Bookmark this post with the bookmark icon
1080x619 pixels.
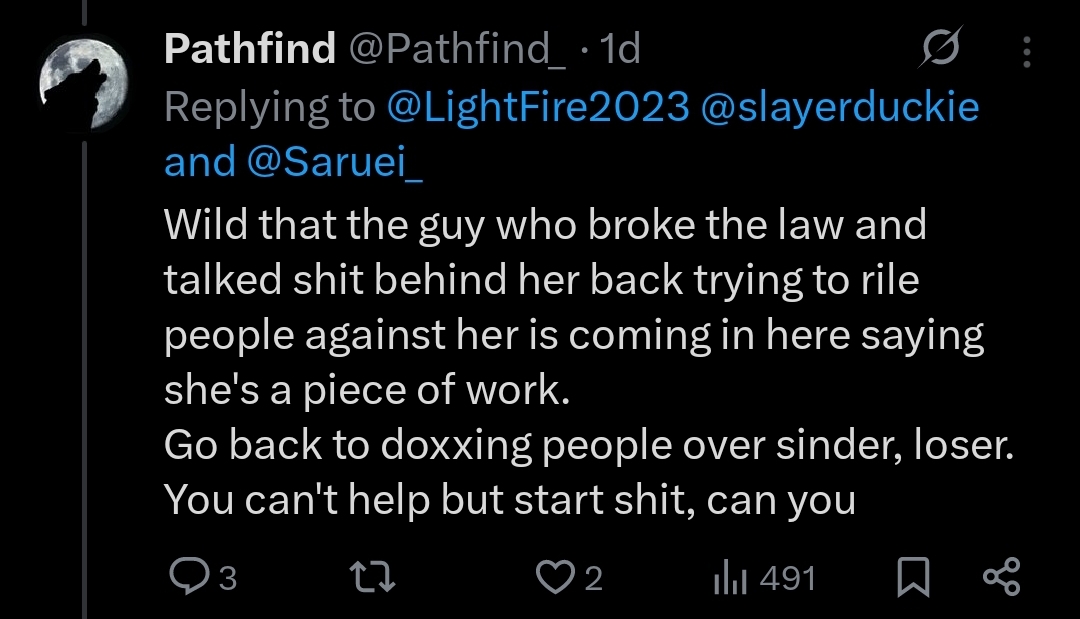point(913,578)
